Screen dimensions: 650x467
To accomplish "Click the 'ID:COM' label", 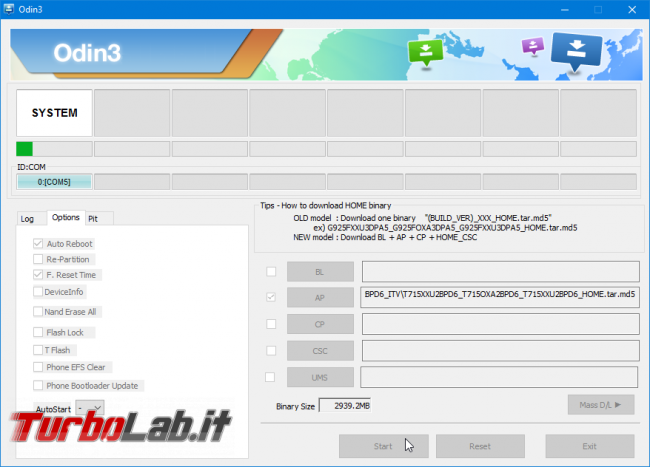I will 31,167.
